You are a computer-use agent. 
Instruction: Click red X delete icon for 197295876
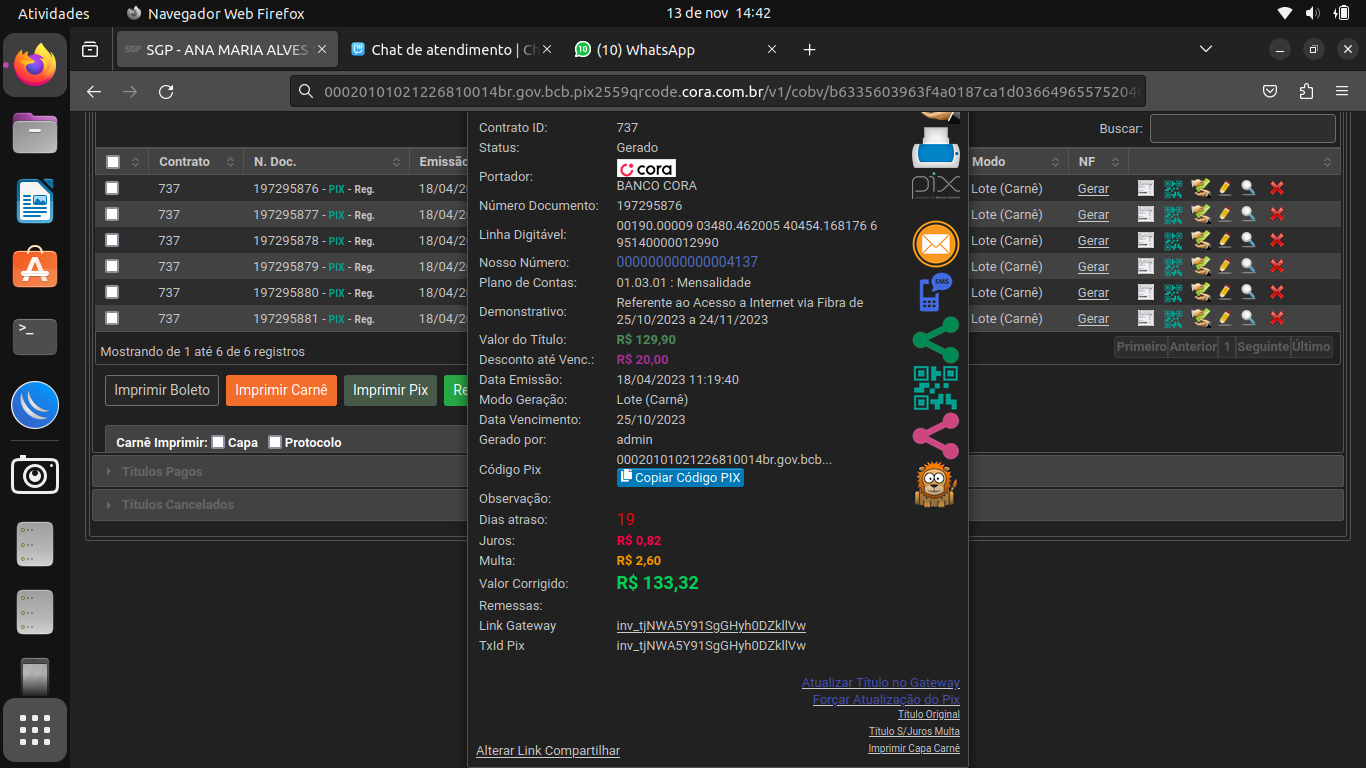1276,188
